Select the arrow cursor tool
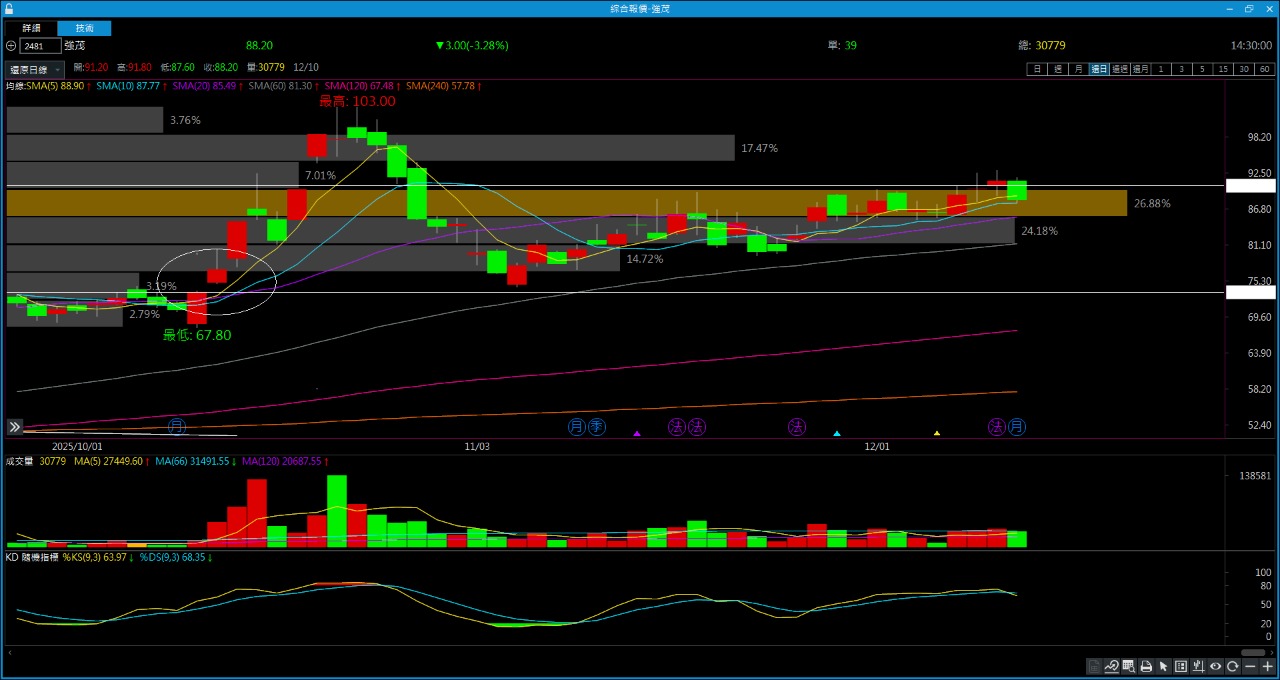The width and height of the screenshot is (1280, 680). [x=1163, y=667]
